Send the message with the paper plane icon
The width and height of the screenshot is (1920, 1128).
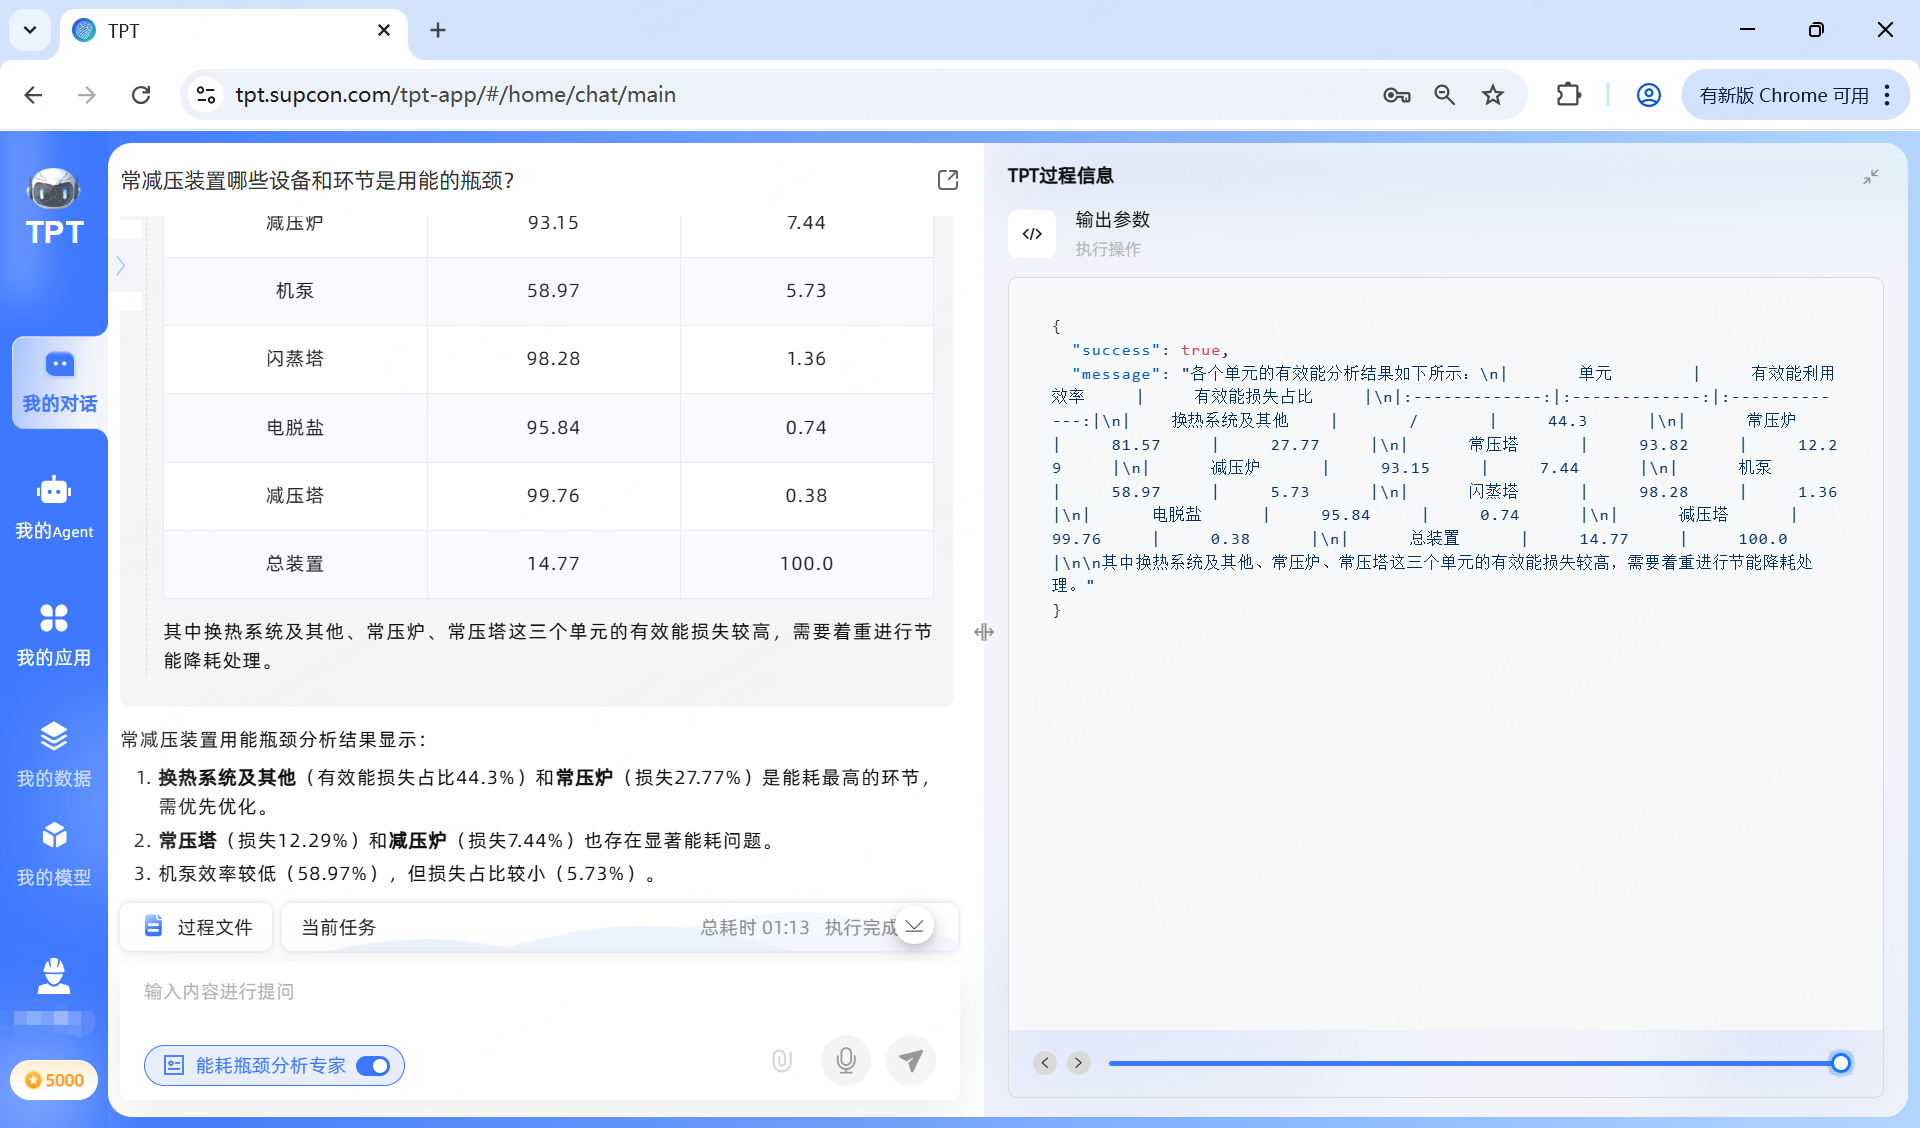910,1060
